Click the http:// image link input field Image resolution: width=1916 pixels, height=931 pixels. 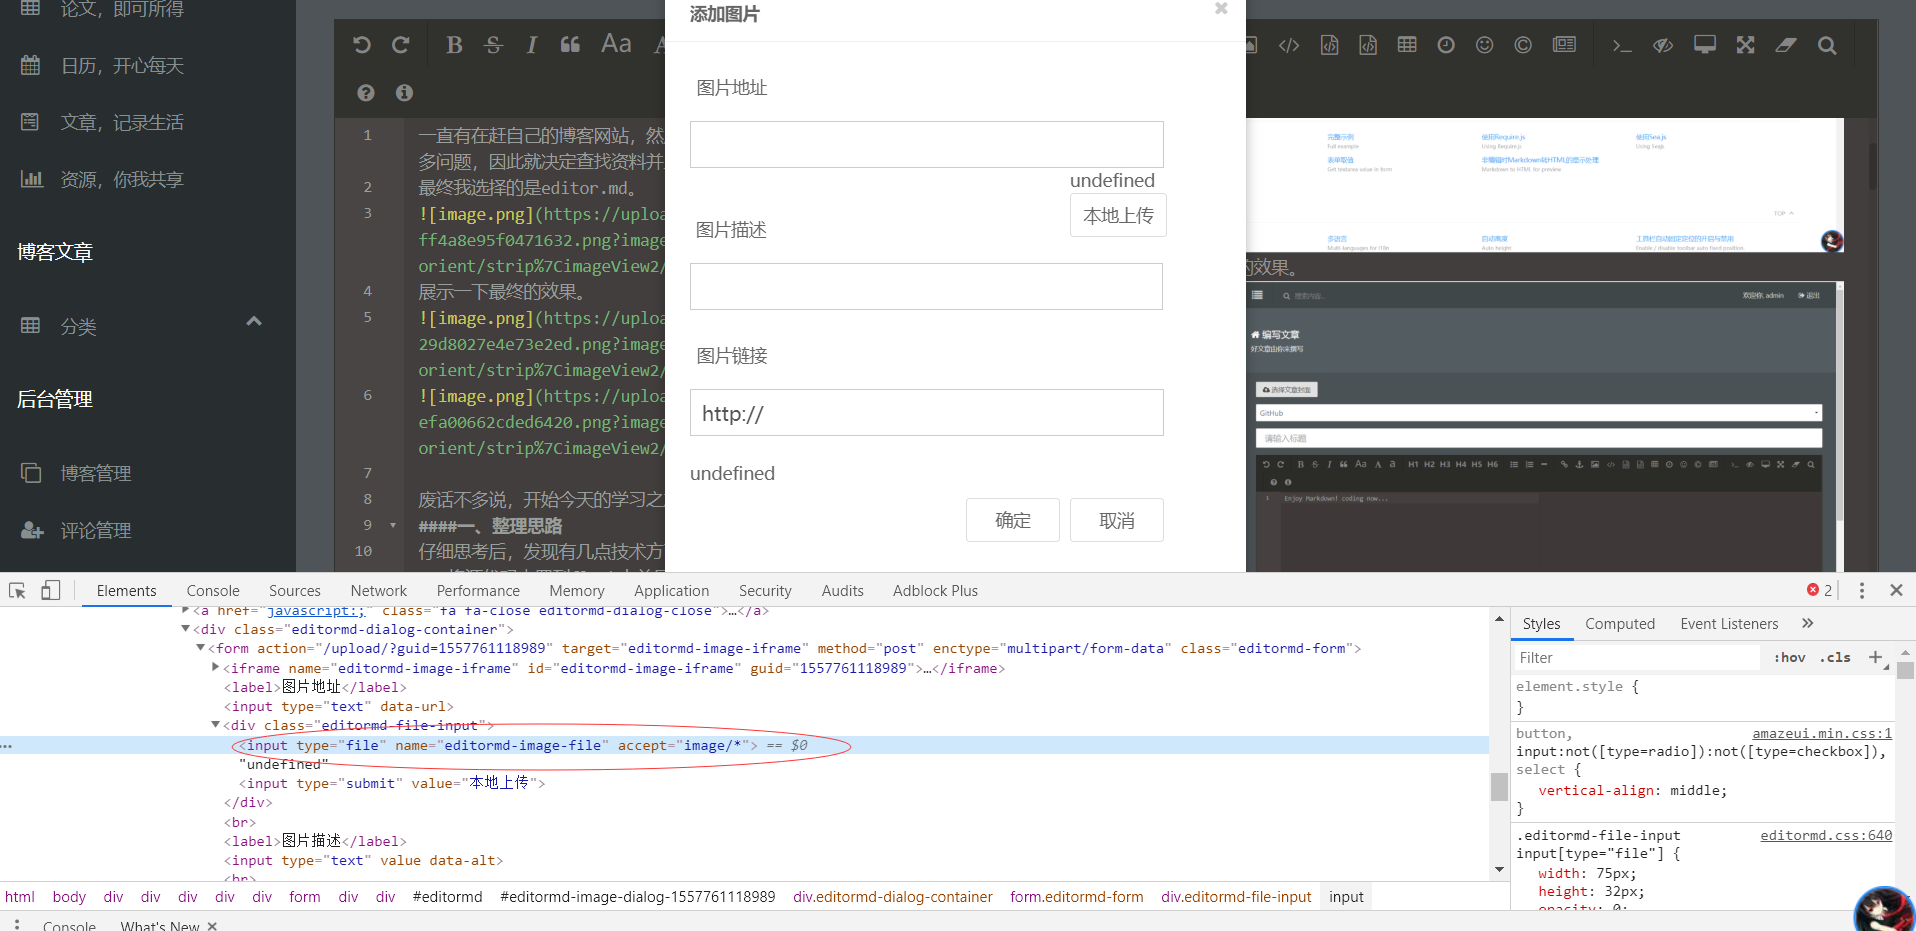coord(925,412)
